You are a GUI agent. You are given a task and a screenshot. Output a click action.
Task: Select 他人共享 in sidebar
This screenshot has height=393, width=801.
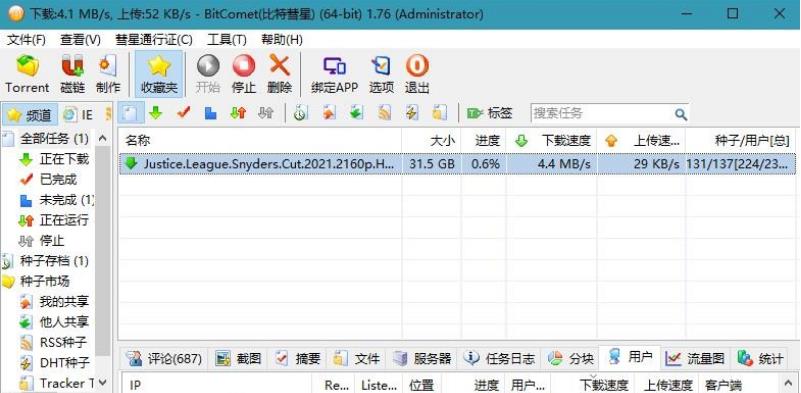click(64, 322)
